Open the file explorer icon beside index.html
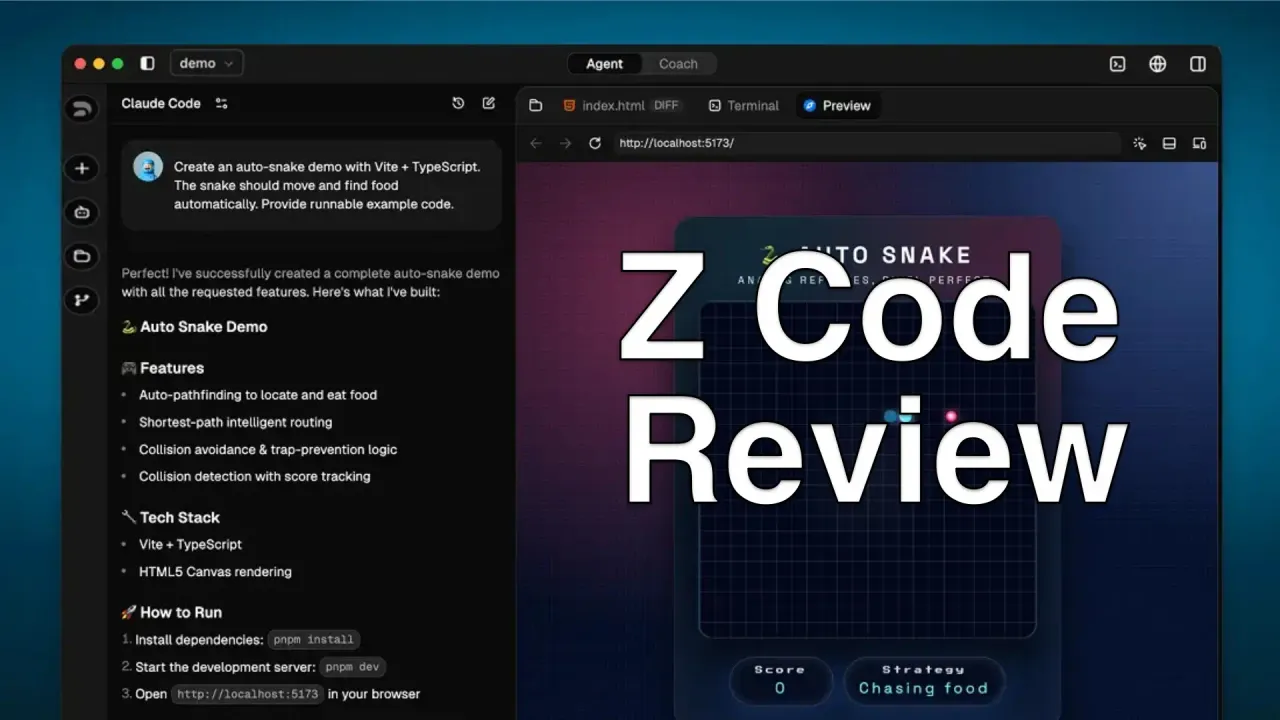 click(x=536, y=105)
